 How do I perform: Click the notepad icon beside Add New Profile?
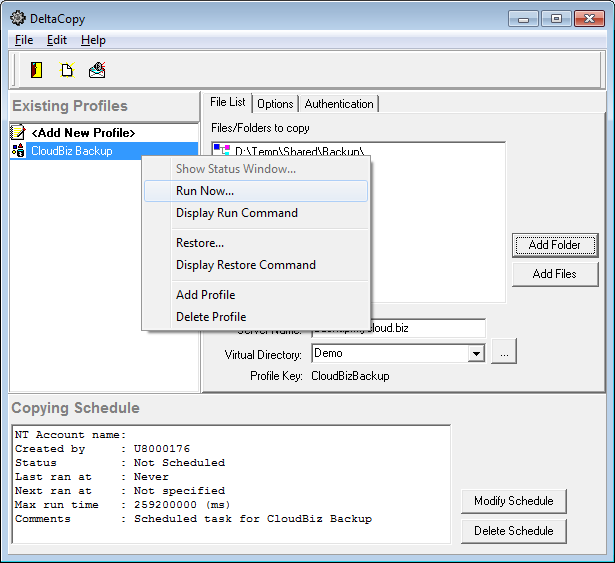18,133
